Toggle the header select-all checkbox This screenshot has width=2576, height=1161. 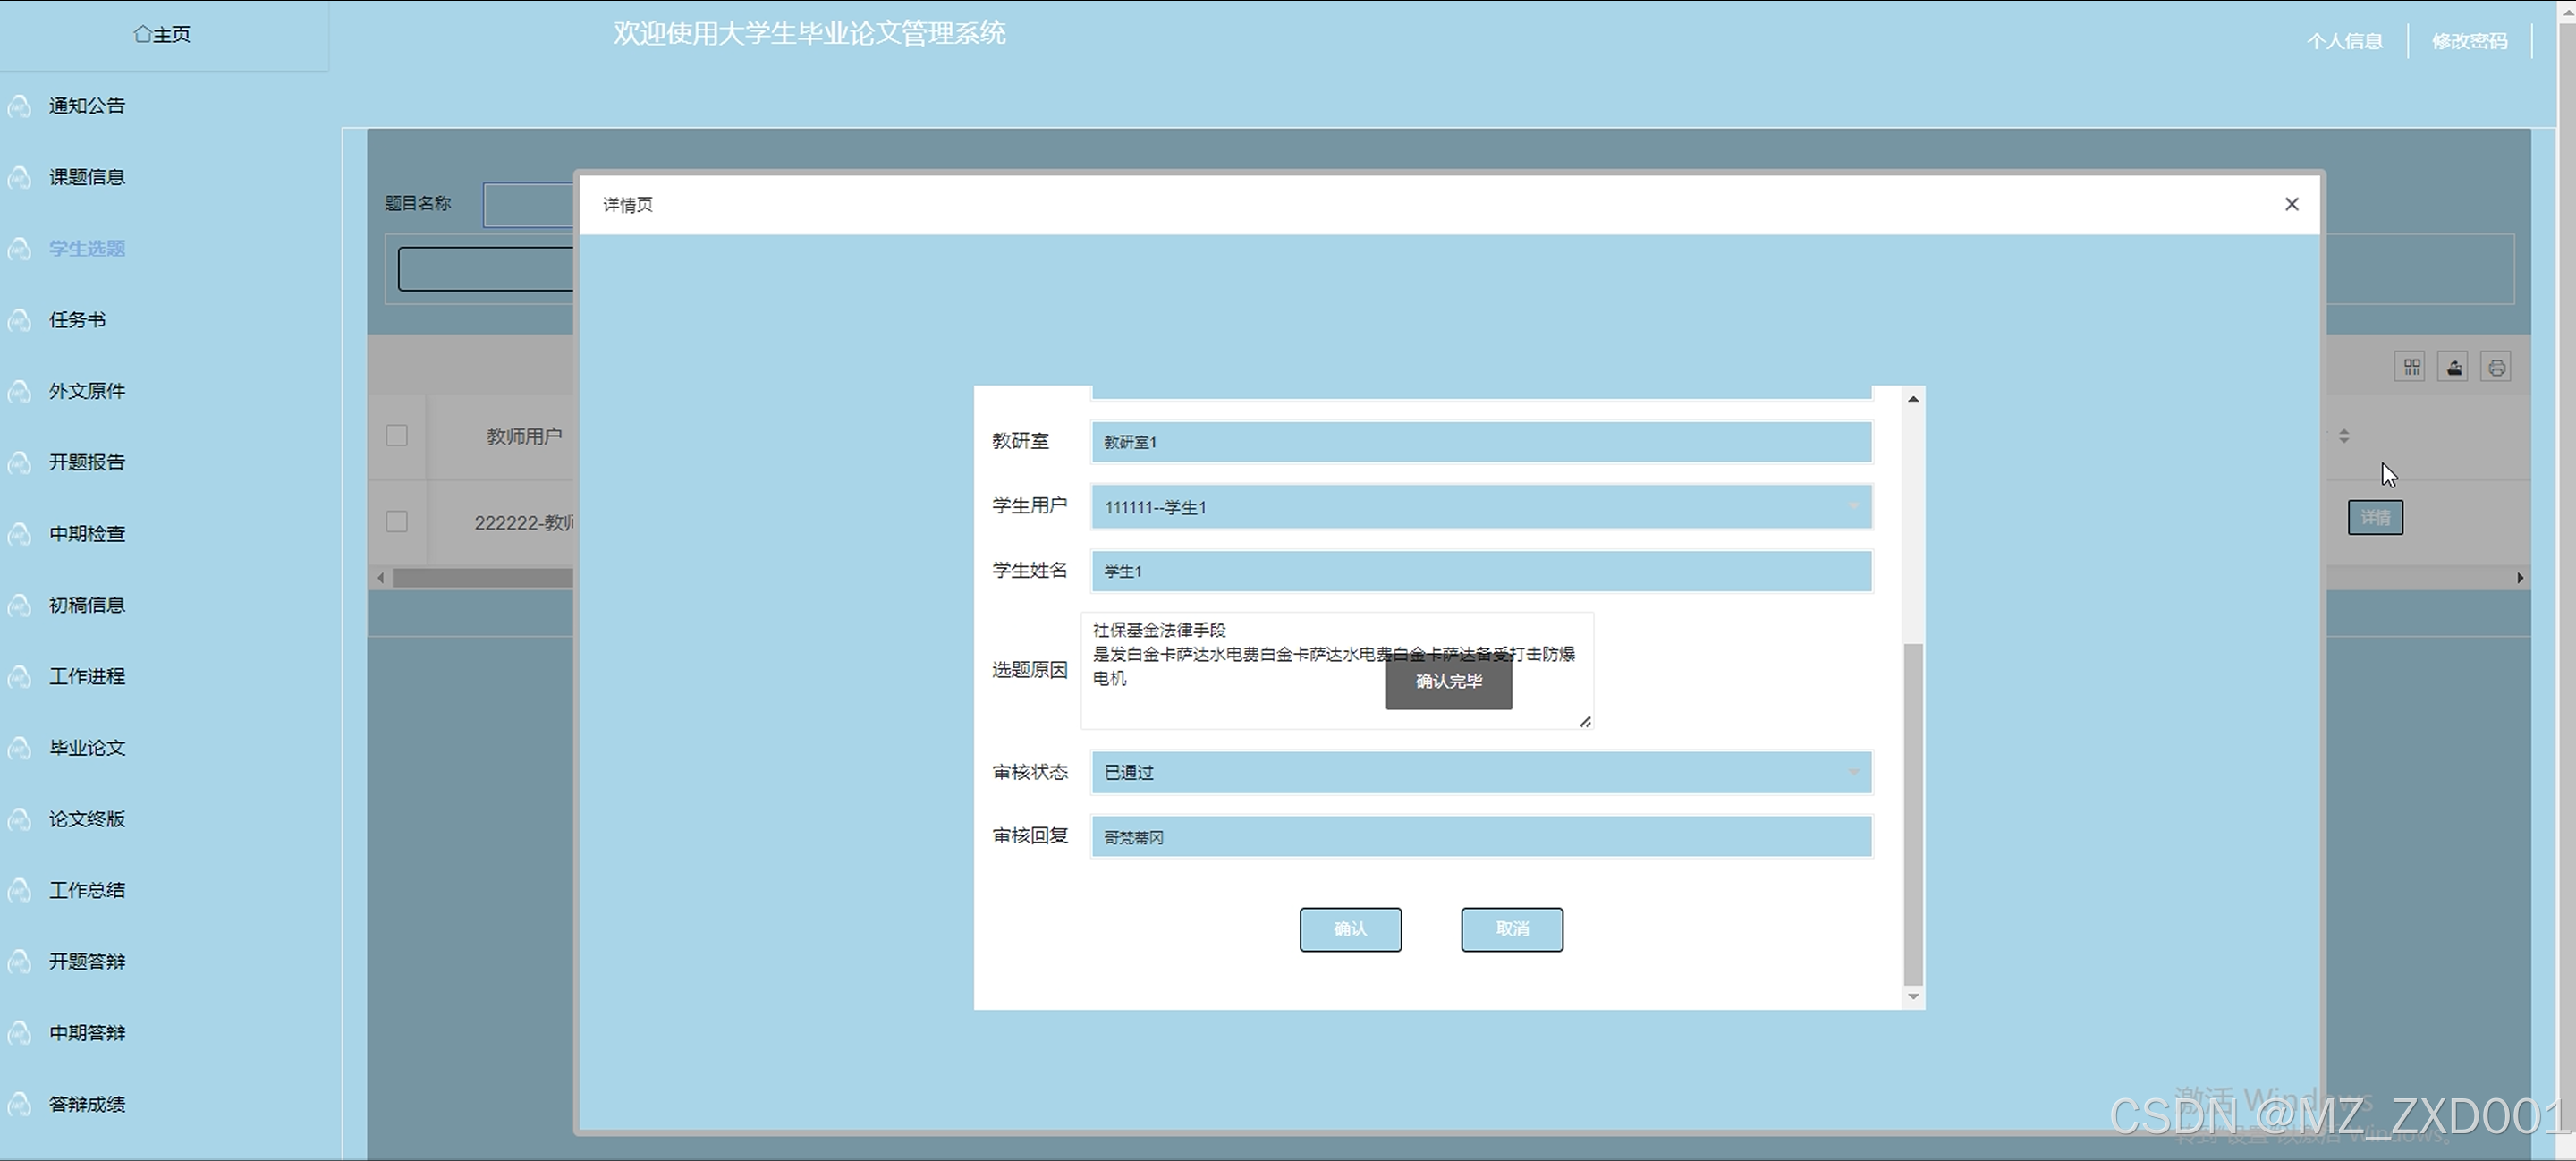click(x=397, y=436)
